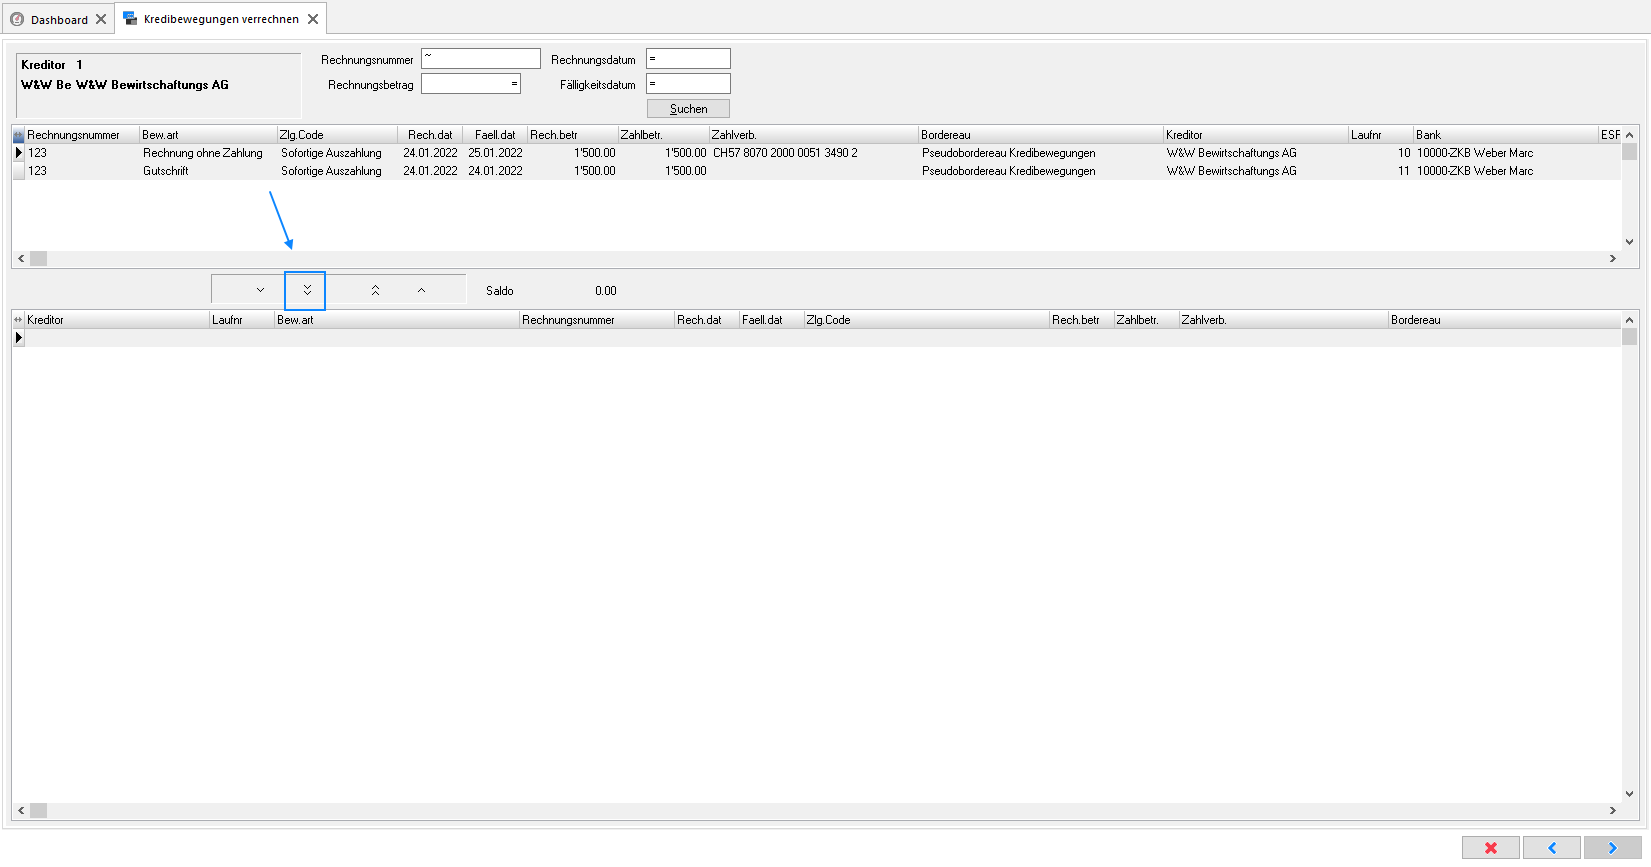Click upper table's vertical scroll down arrow
1651x867 pixels.
coord(1629,241)
